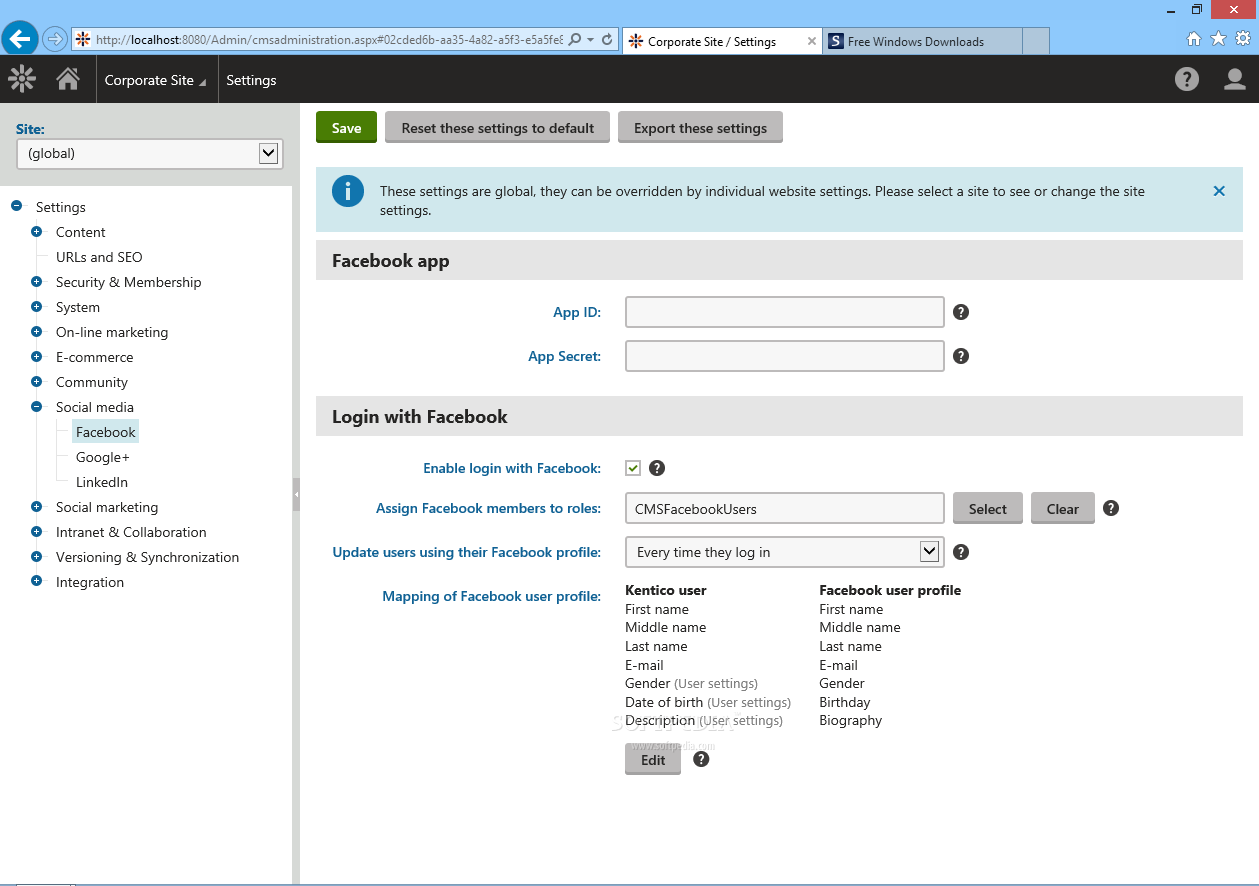The image size is (1259, 886).
Task: Open the Corporate Site selector dropdown
Action: (x=155, y=80)
